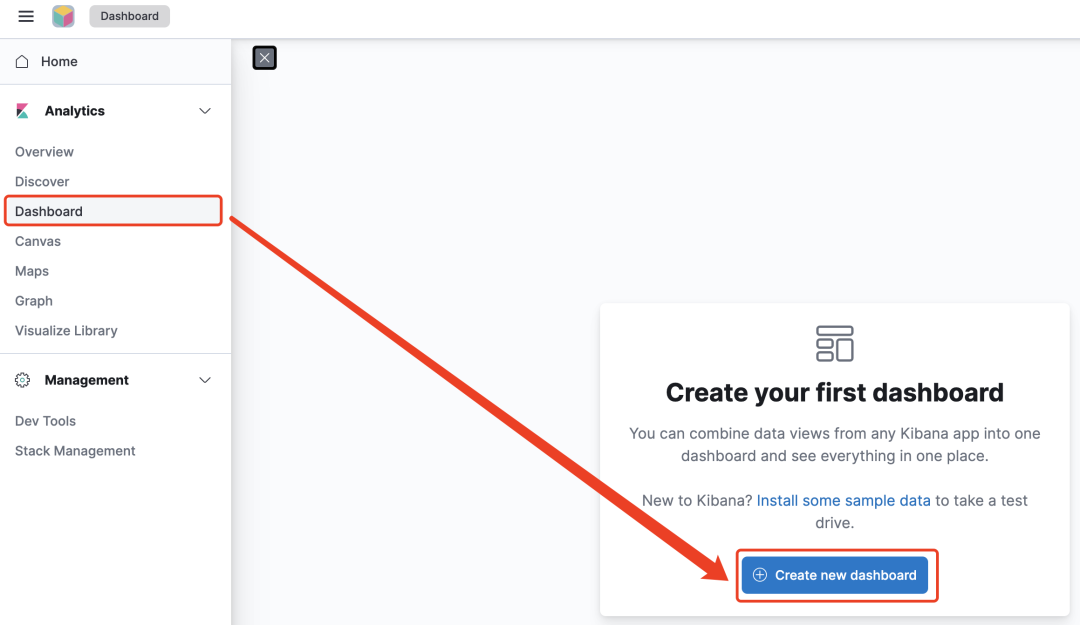Click the Kibana Analytics logo icon
Viewport: 1080px width, 625px height.
coord(22,111)
